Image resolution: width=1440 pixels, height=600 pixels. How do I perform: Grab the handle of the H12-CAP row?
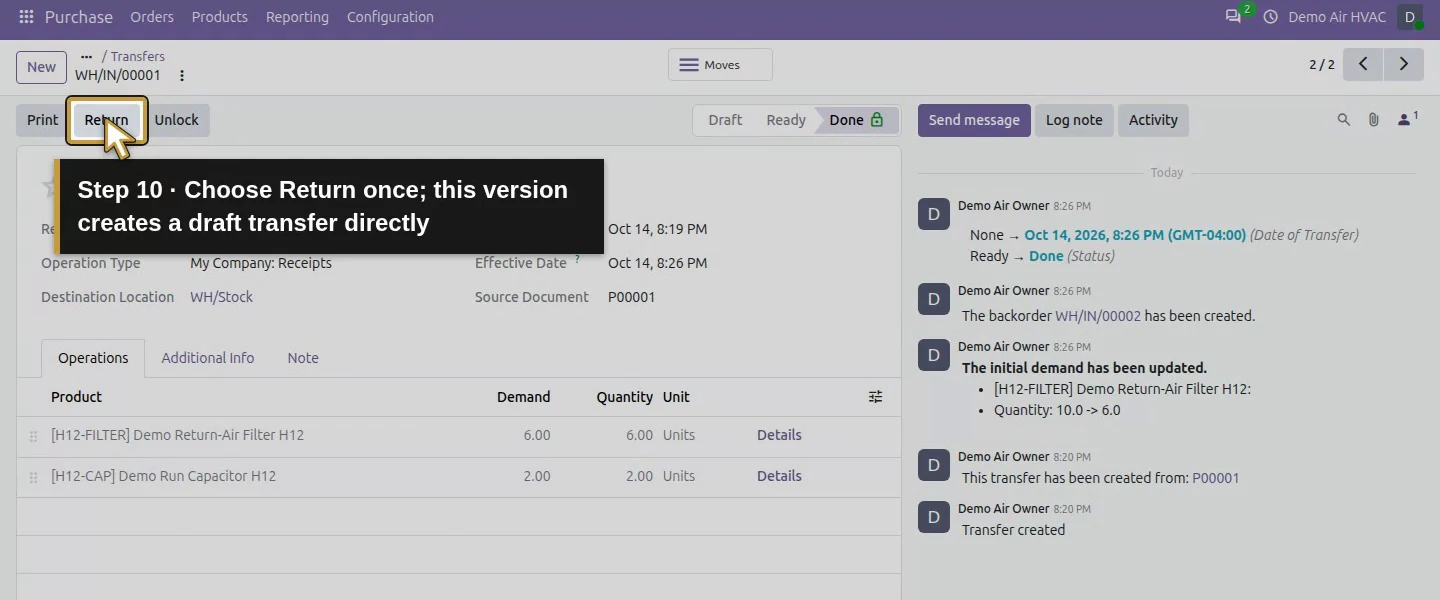33,477
